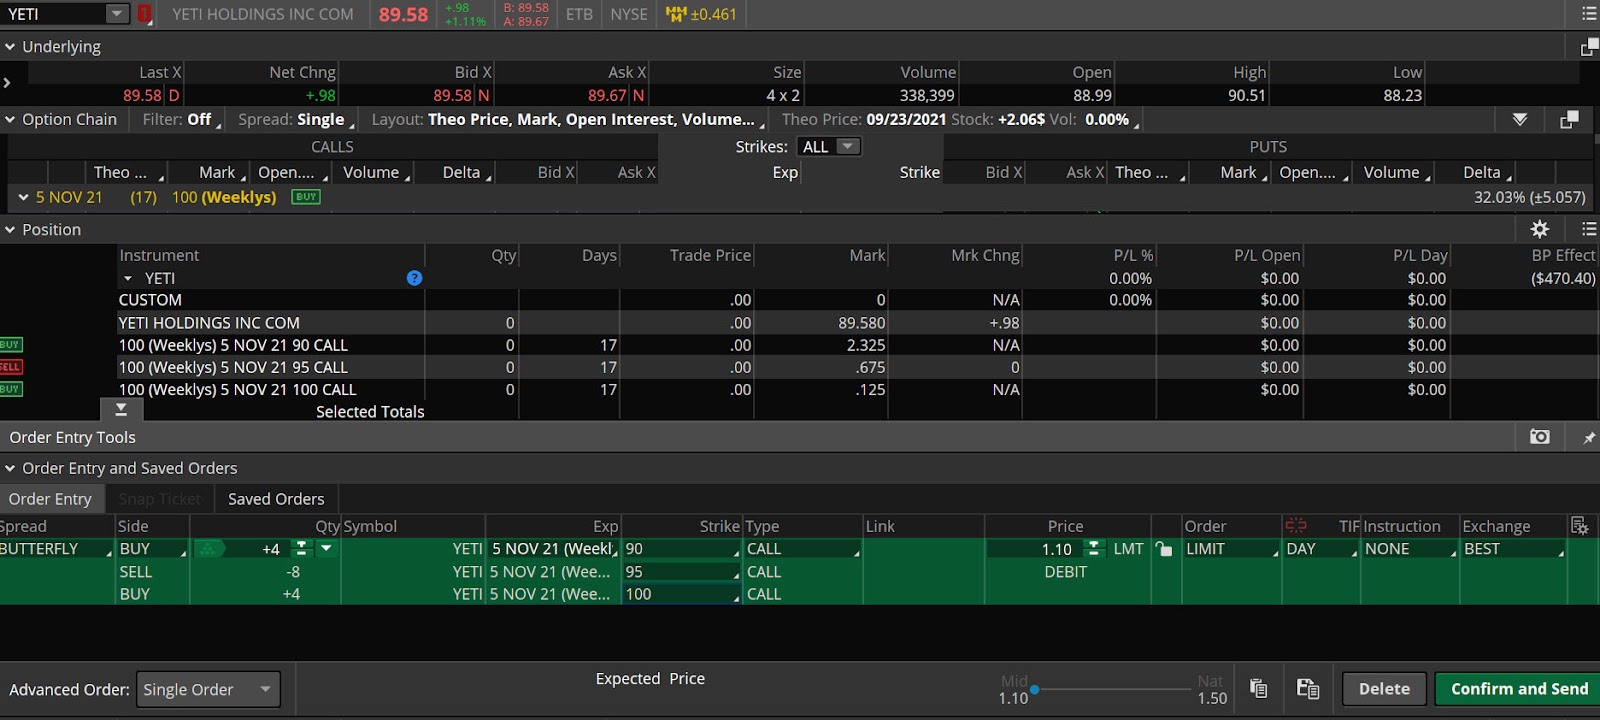
Task: Click the SELL tag beside 95 CALL
Action: point(10,367)
